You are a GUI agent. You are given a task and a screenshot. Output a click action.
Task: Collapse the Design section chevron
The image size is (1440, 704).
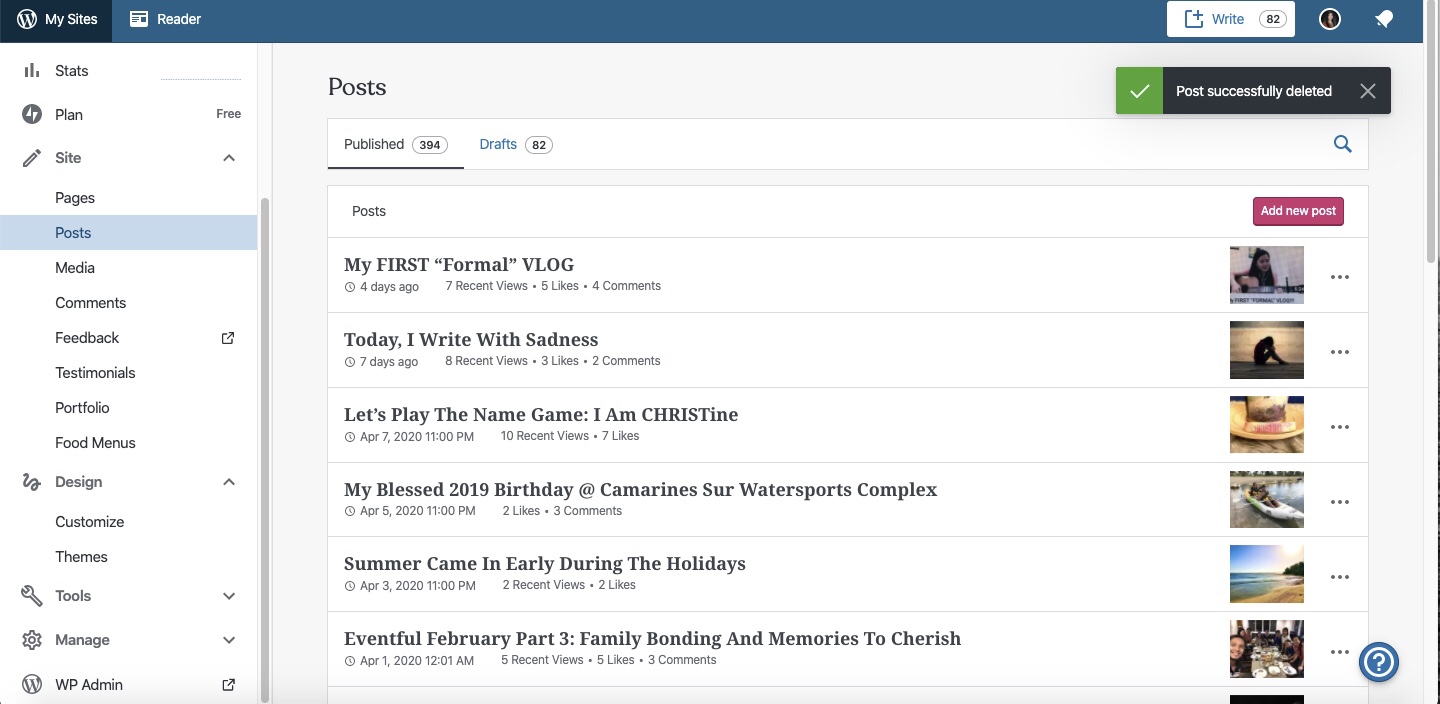point(229,482)
